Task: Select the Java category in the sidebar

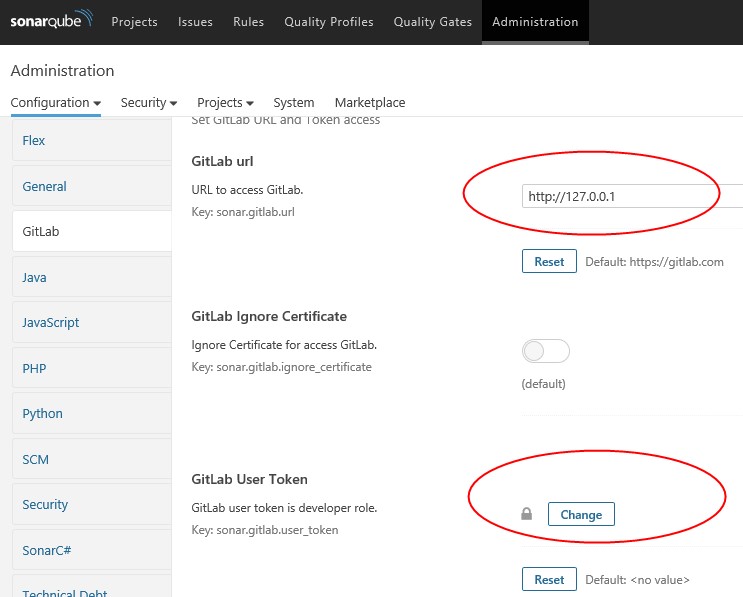Action: coord(92,277)
